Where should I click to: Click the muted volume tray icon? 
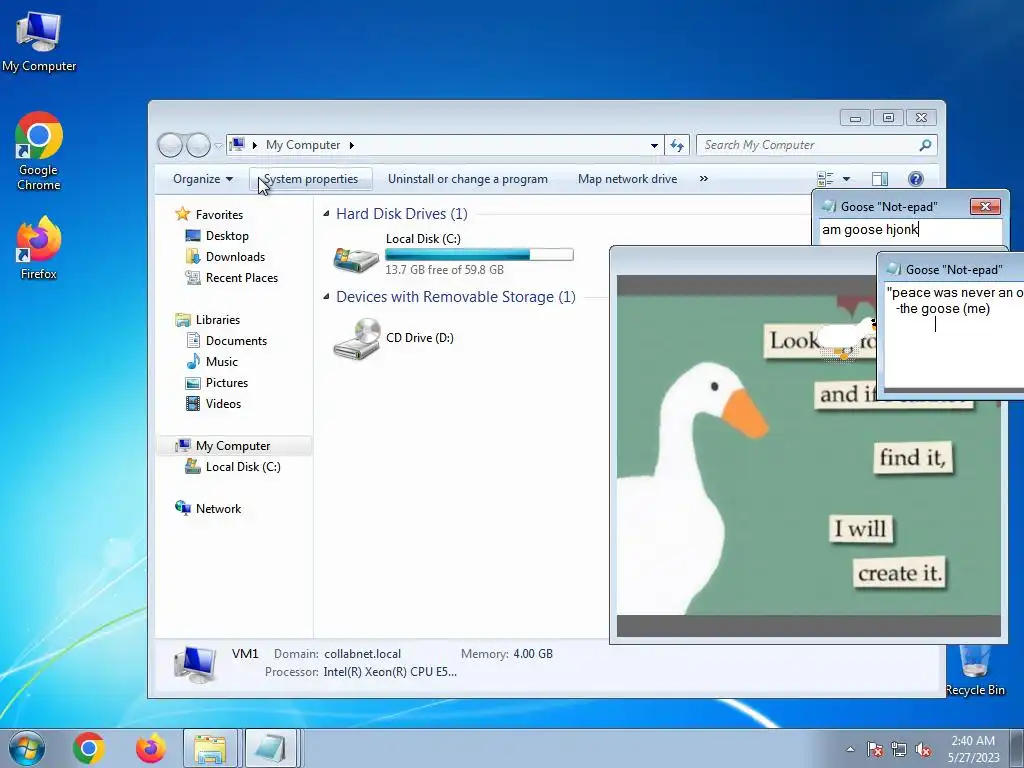tap(923, 749)
